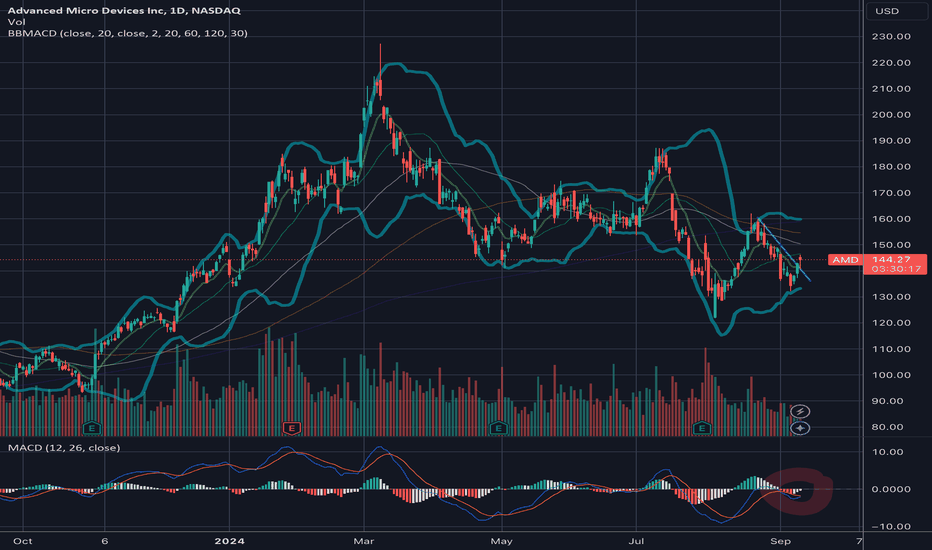Click the 220.00 price axis label
The height and width of the screenshot is (550, 932).
point(890,62)
